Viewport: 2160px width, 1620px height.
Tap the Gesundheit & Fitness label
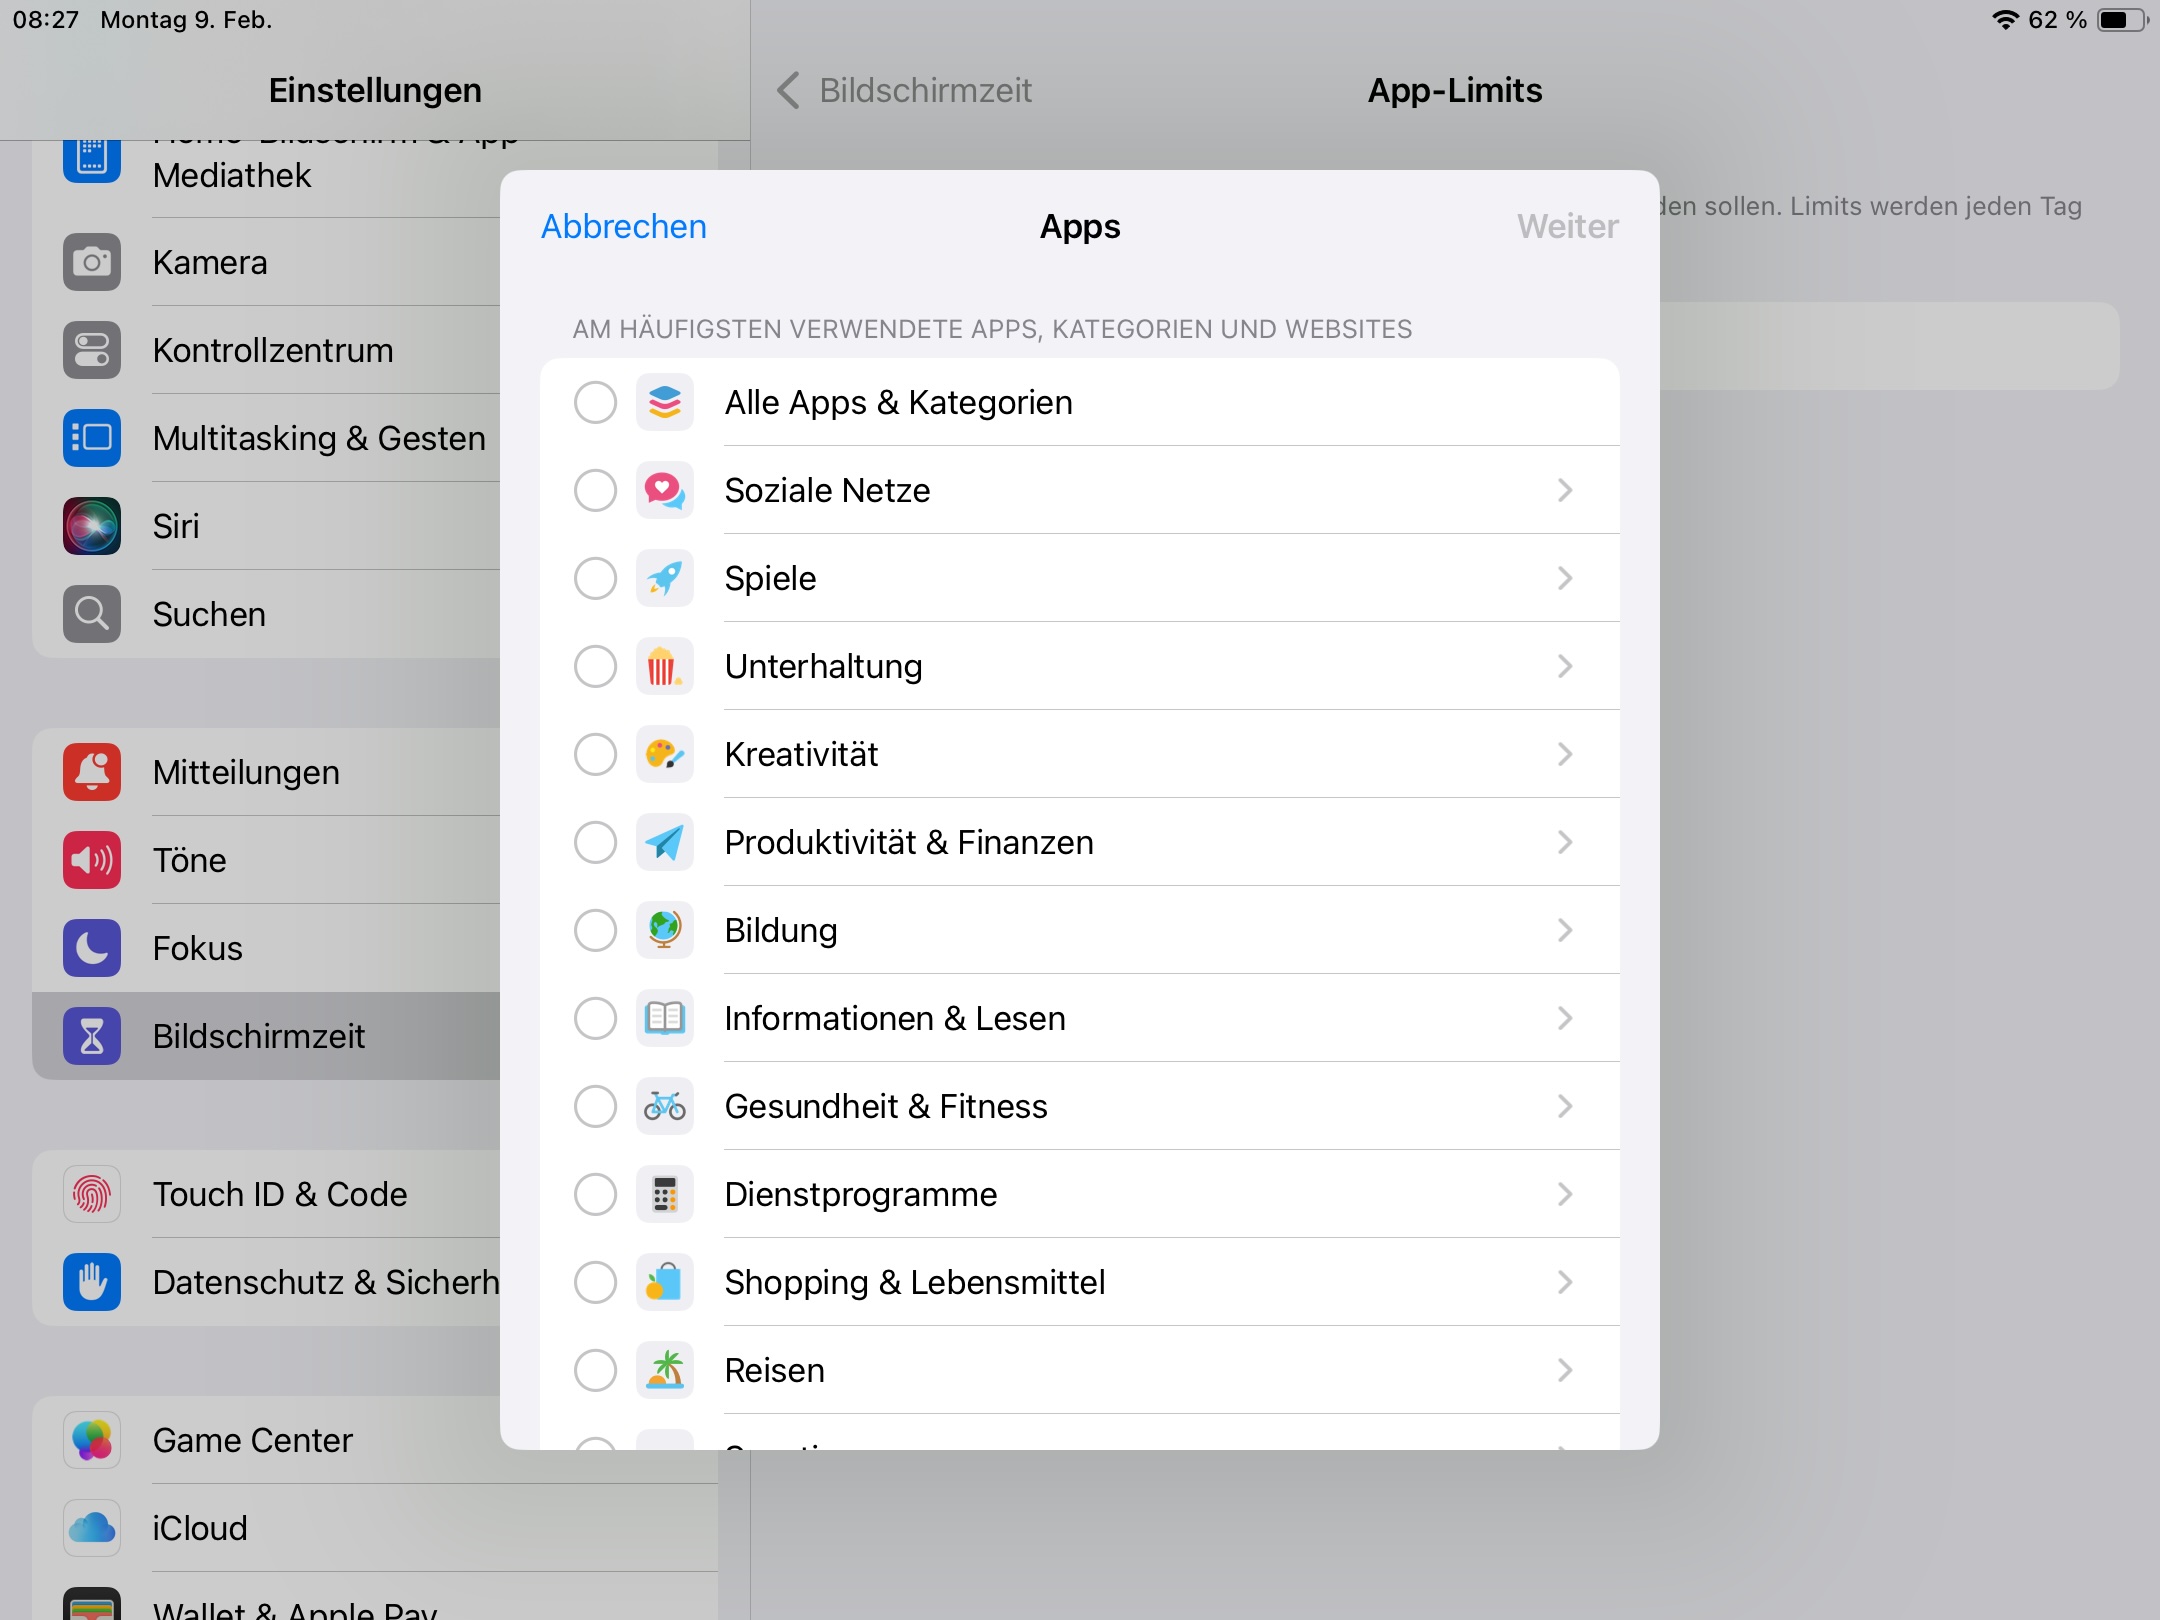[x=886, y=1106]
